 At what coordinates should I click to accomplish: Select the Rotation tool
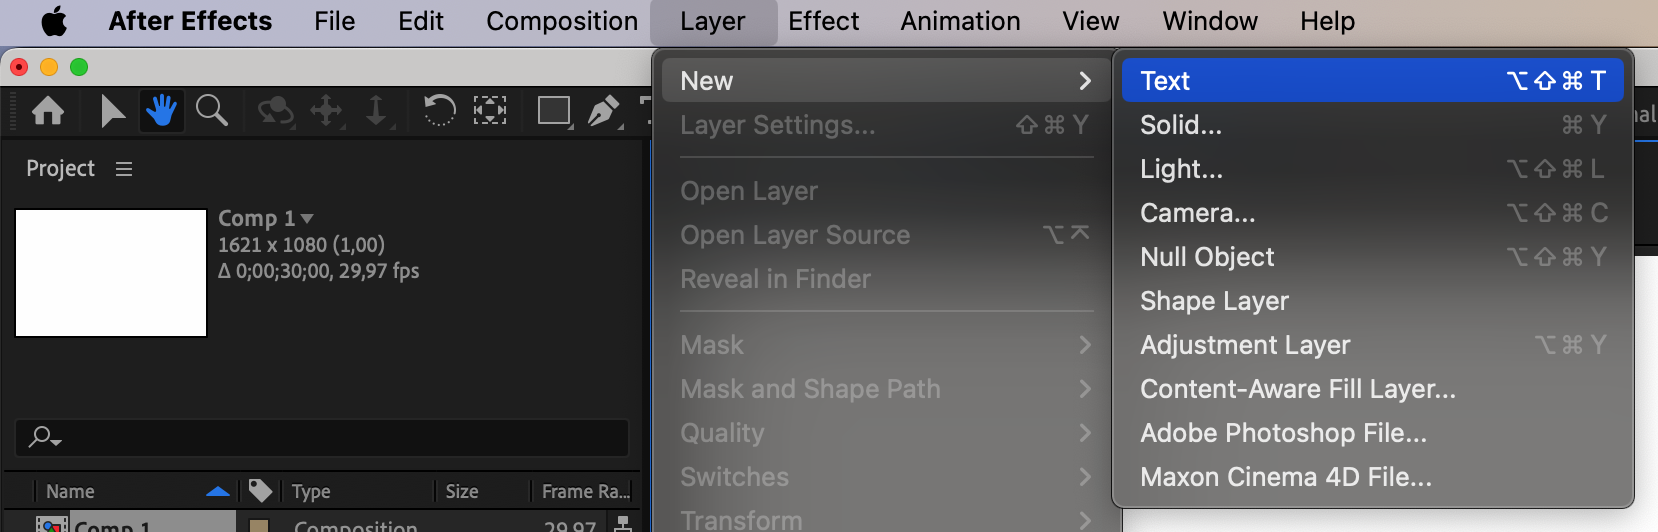[439, 110]
